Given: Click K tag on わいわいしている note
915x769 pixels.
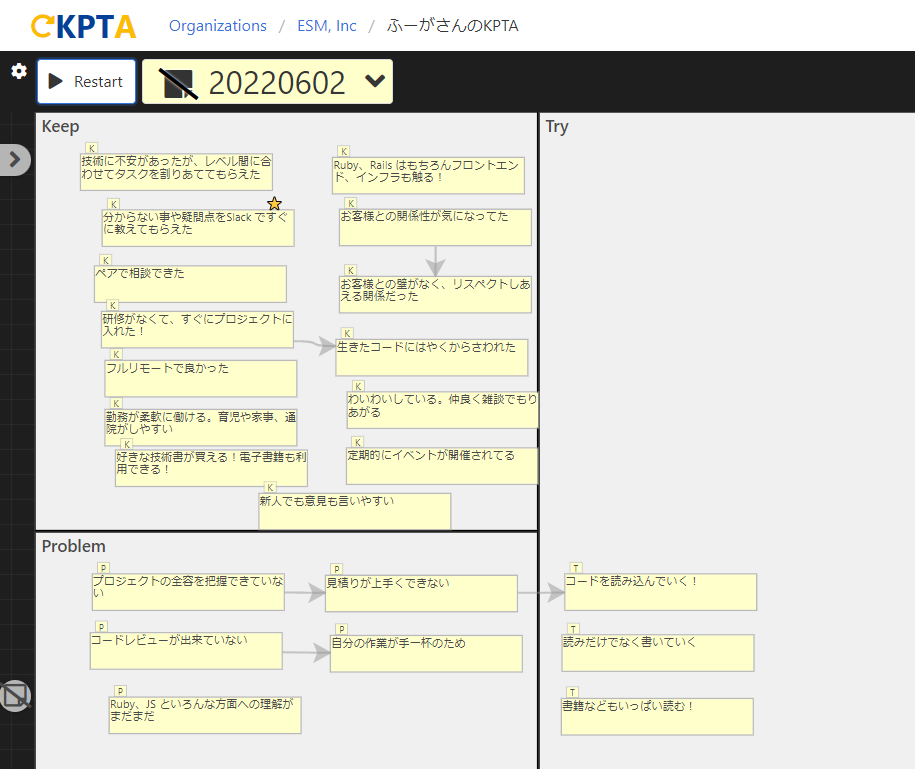Looking at the screenshot, I should 358,386.
